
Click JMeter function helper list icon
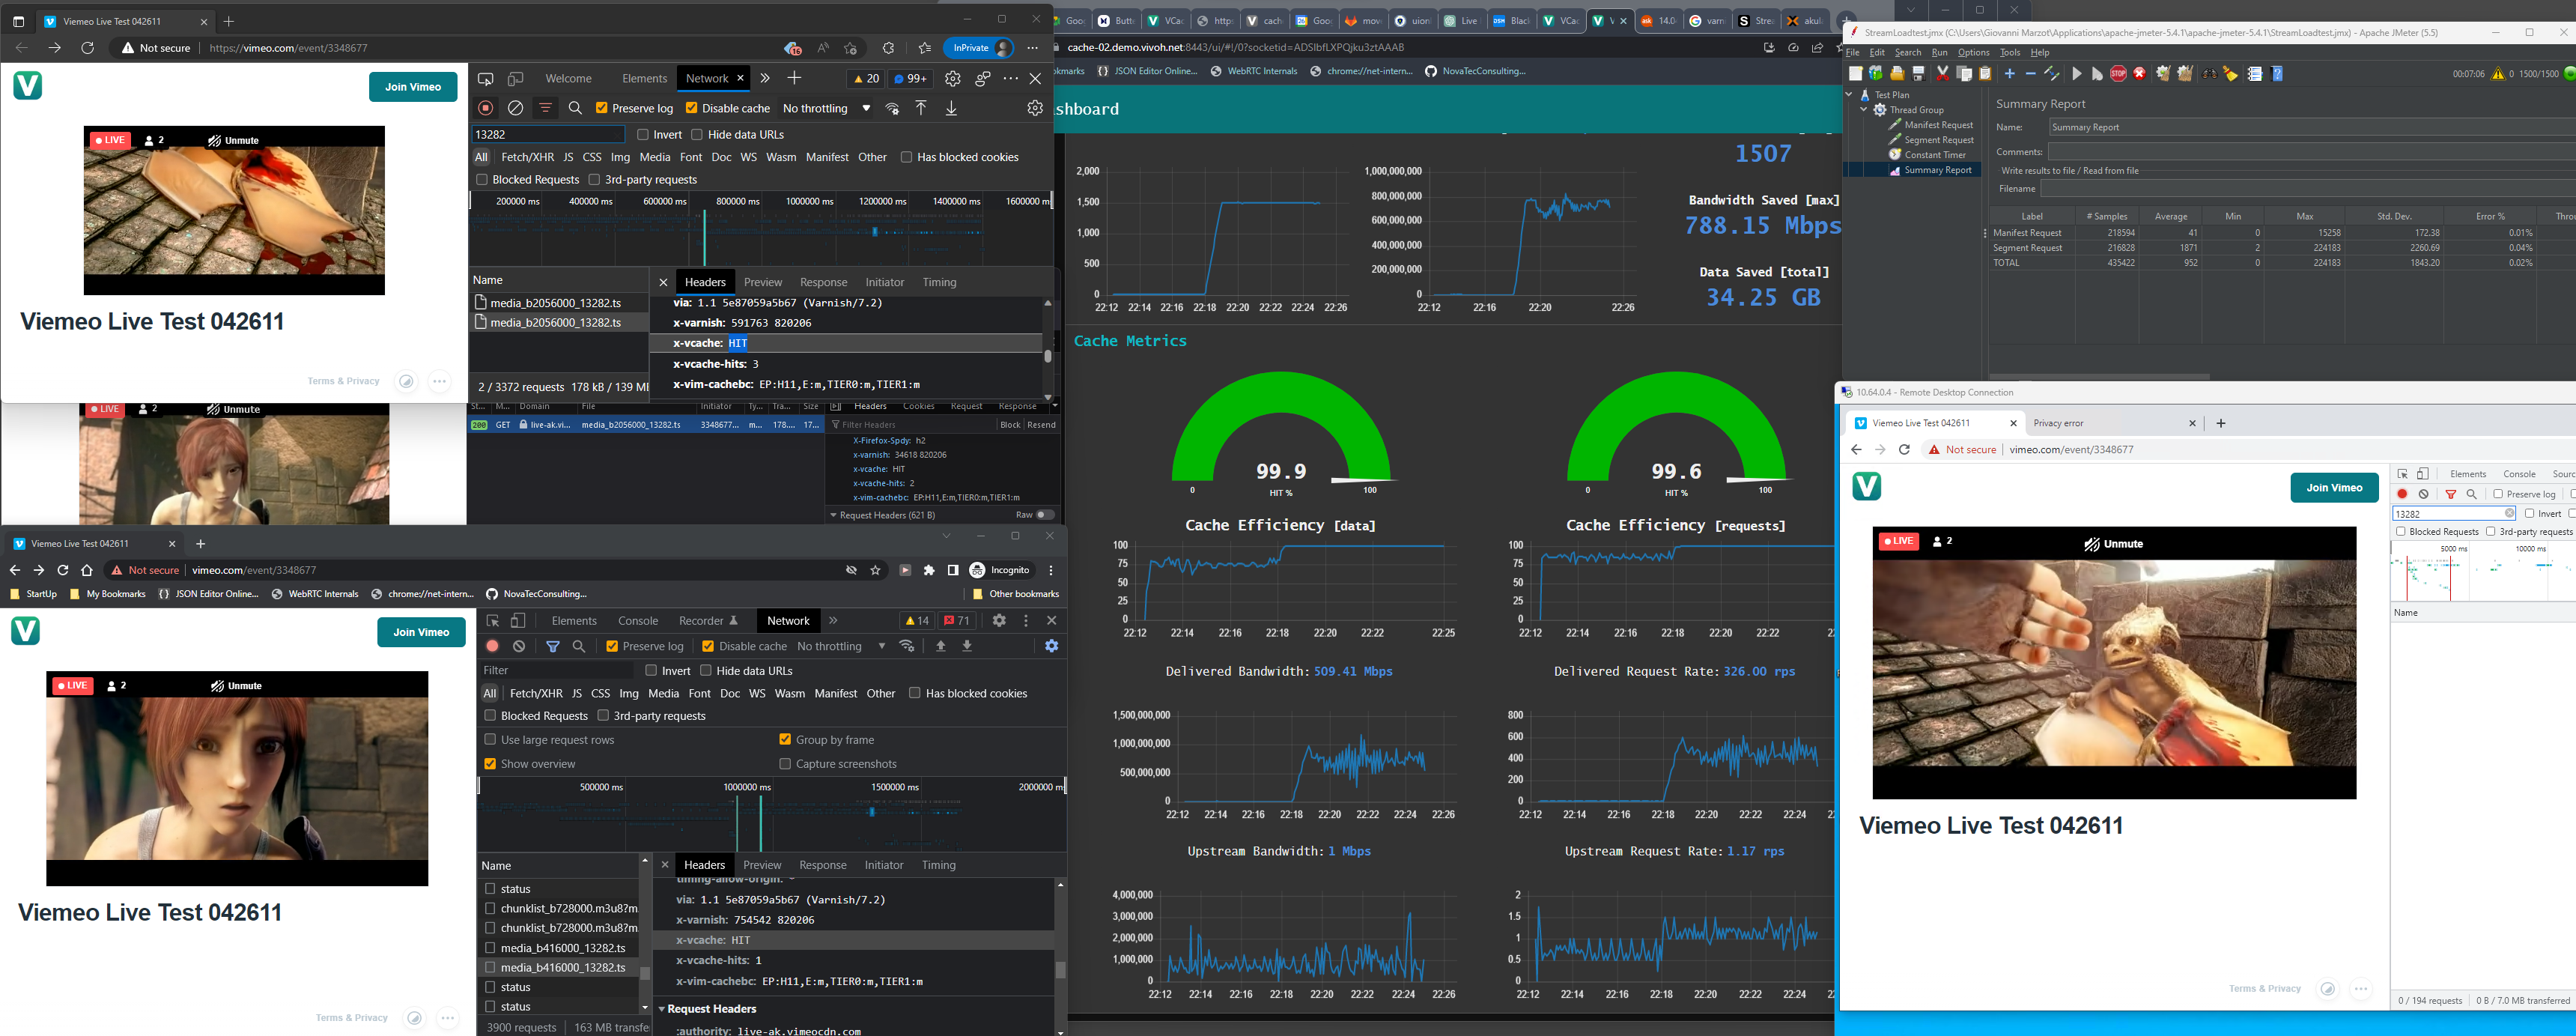click(2255, 74)
